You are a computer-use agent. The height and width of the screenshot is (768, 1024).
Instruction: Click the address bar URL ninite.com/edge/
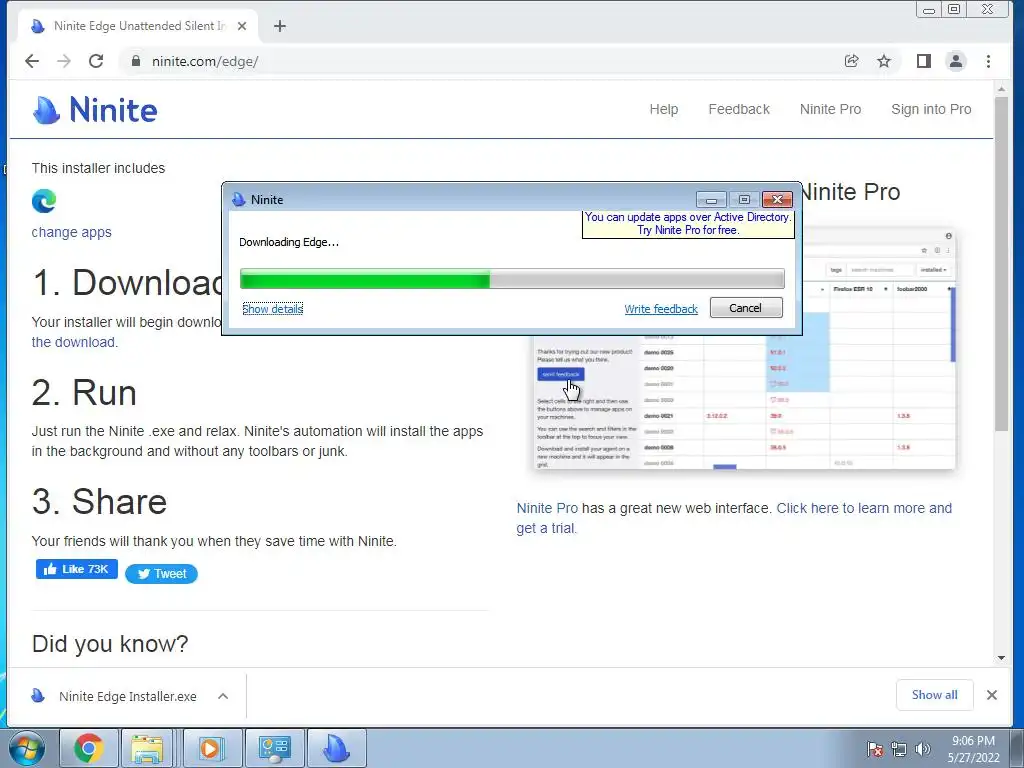pyautogui.click(x=205, y=61)
